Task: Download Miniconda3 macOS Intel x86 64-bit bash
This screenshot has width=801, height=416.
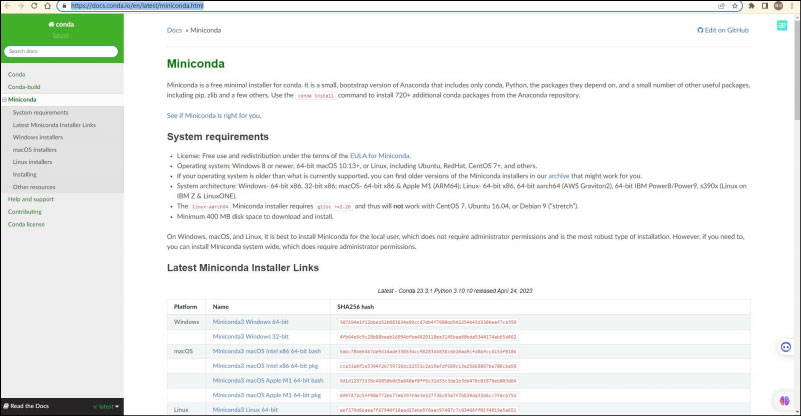Action: [x=267, y=351]
